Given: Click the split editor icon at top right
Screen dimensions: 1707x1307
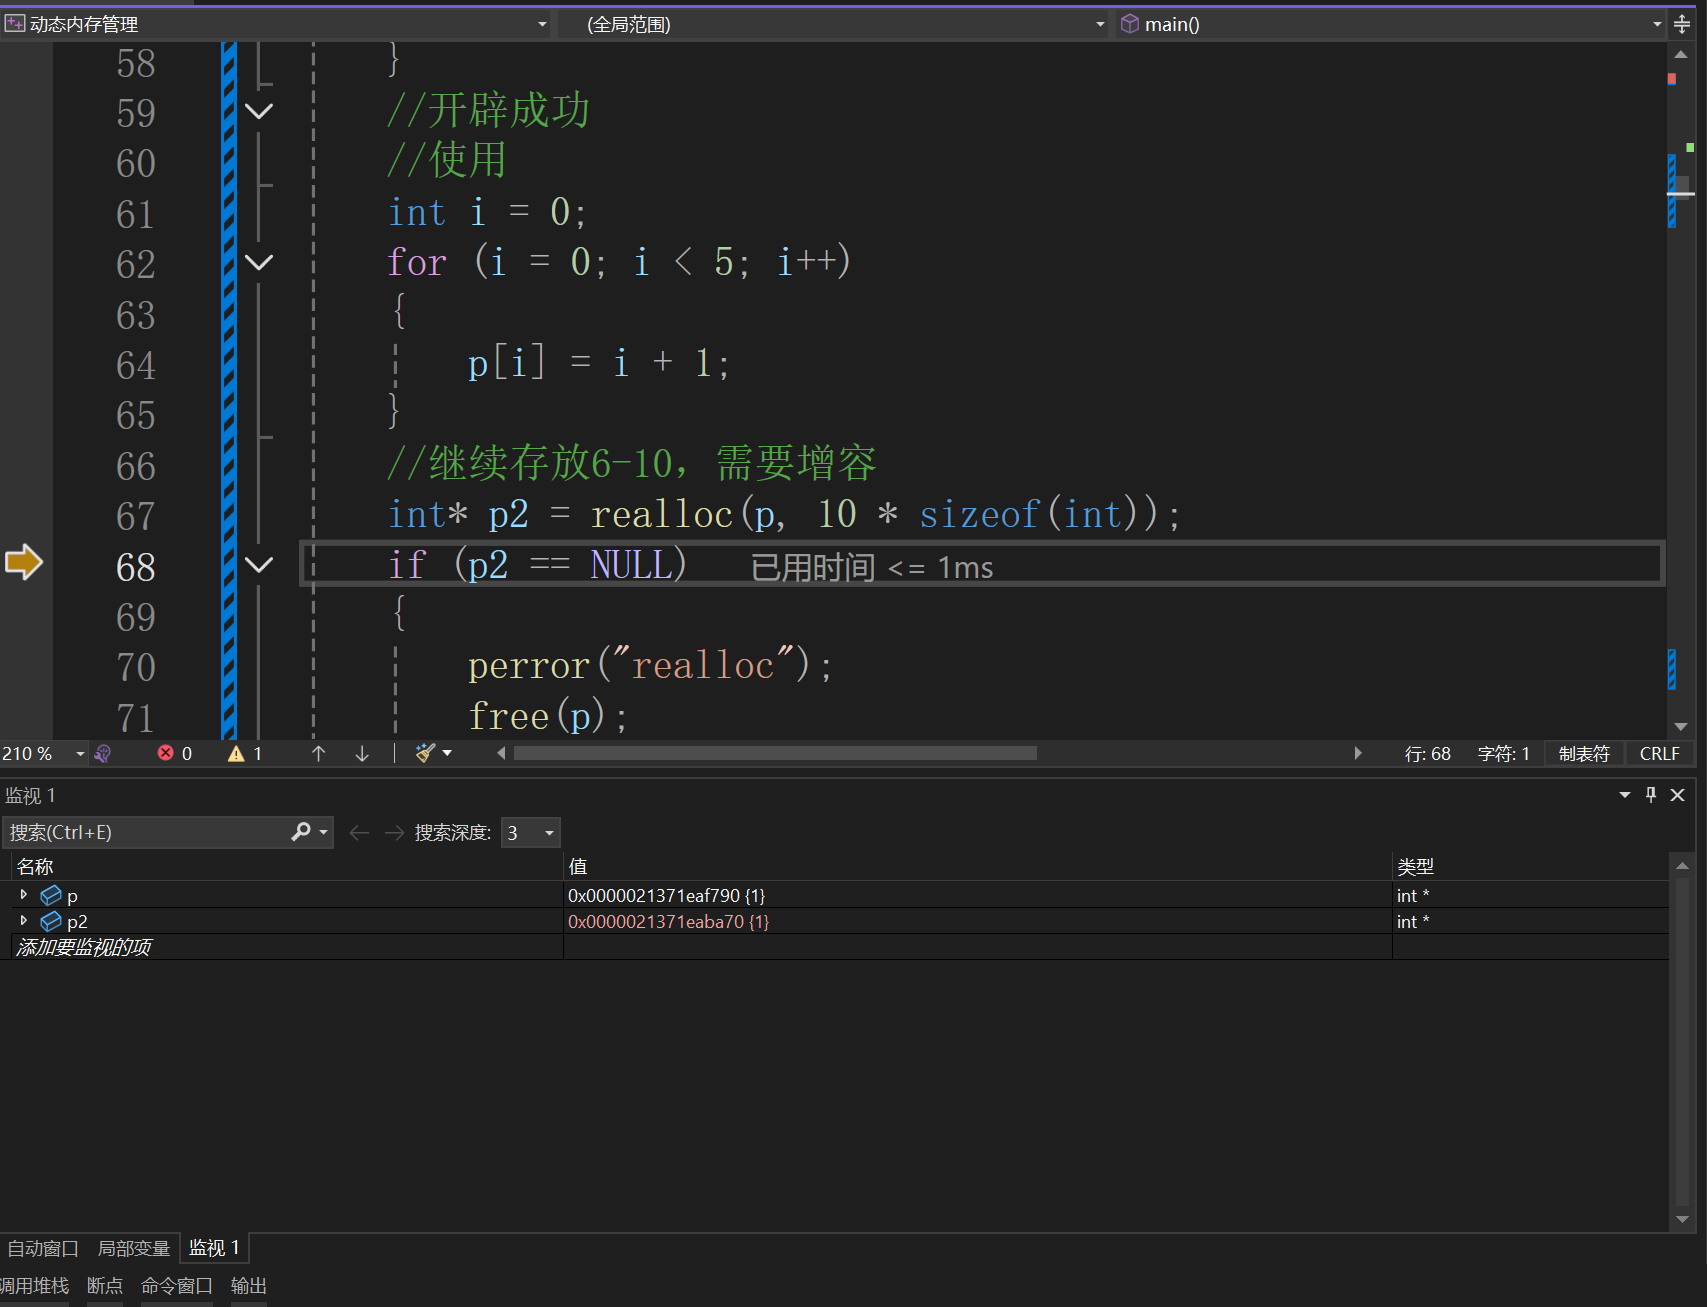Looking at the screenshot, I should 1683,24.
